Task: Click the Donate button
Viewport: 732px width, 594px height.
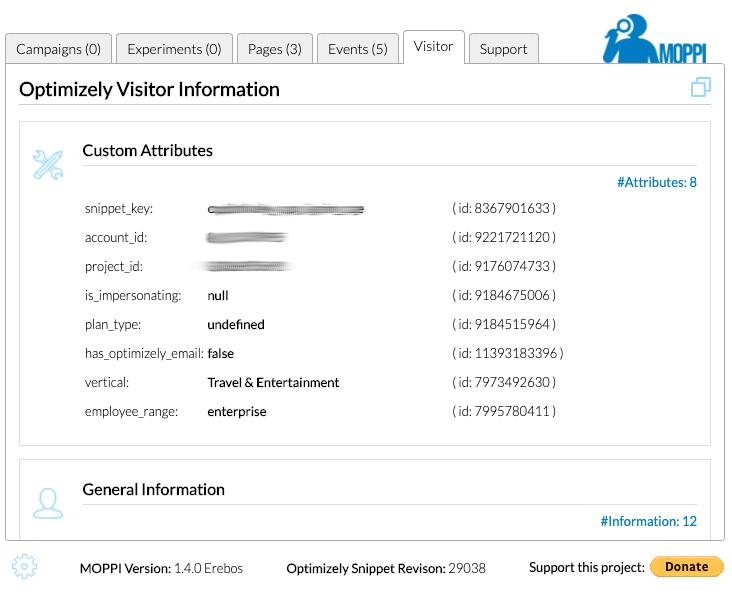Action: [687, 566]
